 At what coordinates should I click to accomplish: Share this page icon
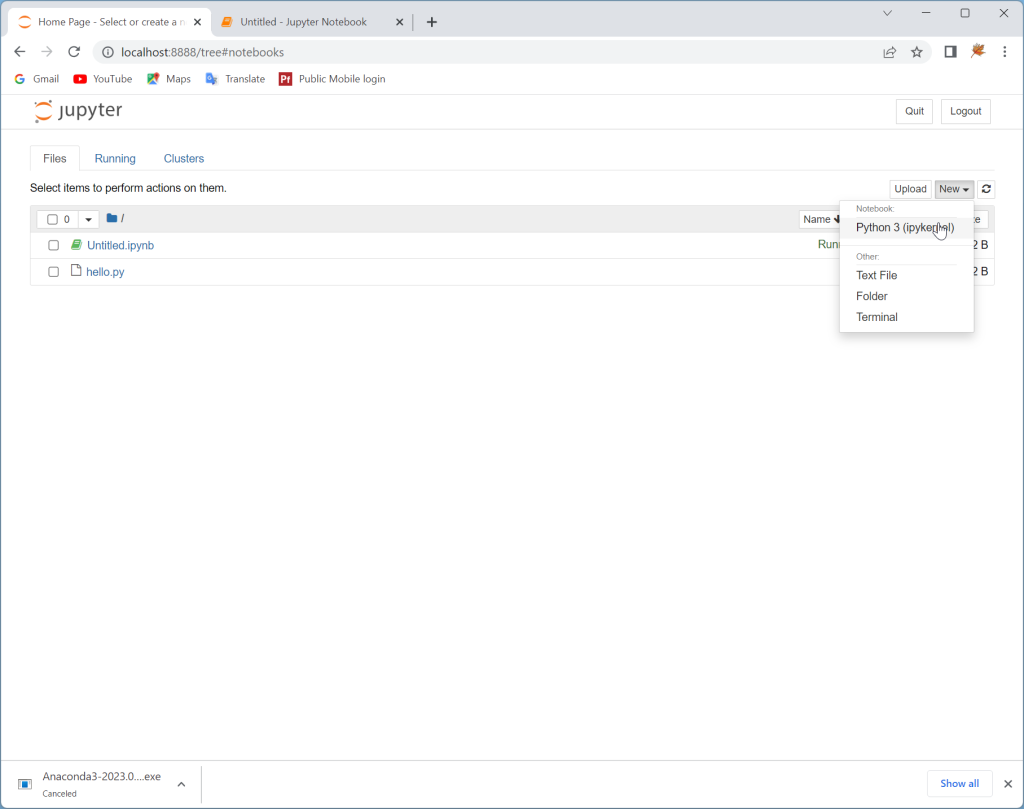click(889, 52)
